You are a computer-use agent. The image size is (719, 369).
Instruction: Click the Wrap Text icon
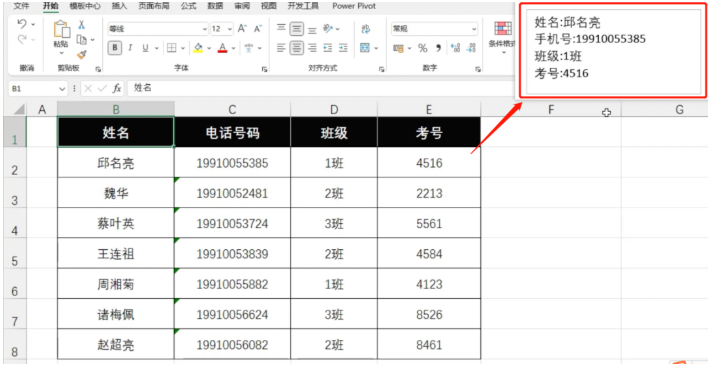coord(365,29)
